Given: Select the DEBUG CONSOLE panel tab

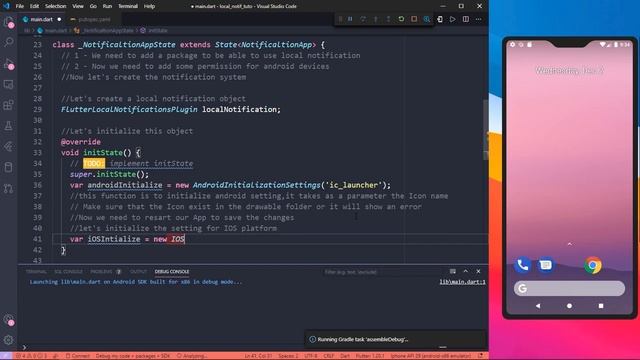Looking at the screenshot, I should point(172,272).
